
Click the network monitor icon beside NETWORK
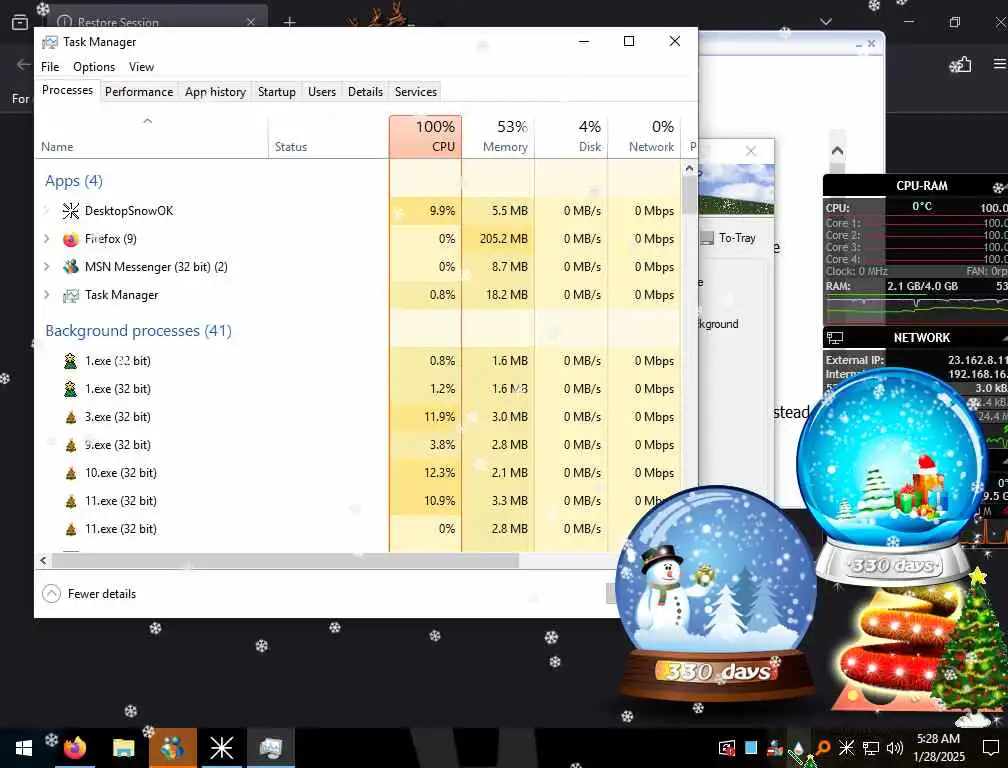(835, 337)
